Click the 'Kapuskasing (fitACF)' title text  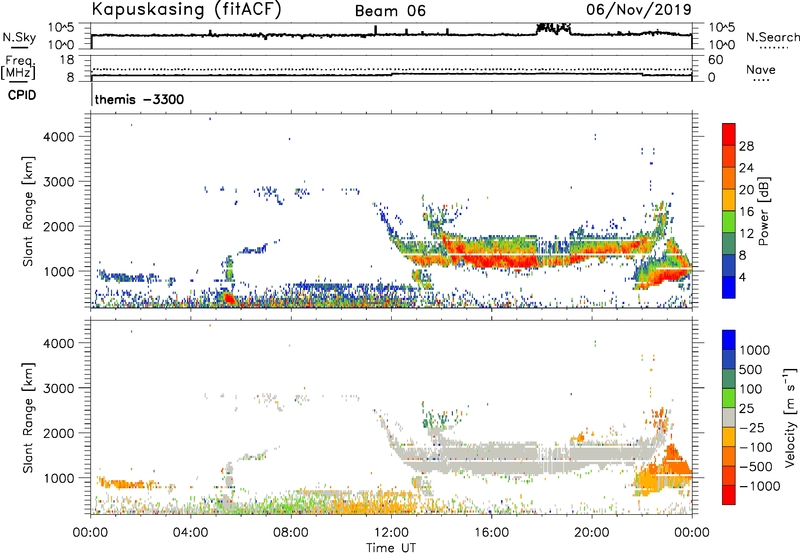coord(186,9)
